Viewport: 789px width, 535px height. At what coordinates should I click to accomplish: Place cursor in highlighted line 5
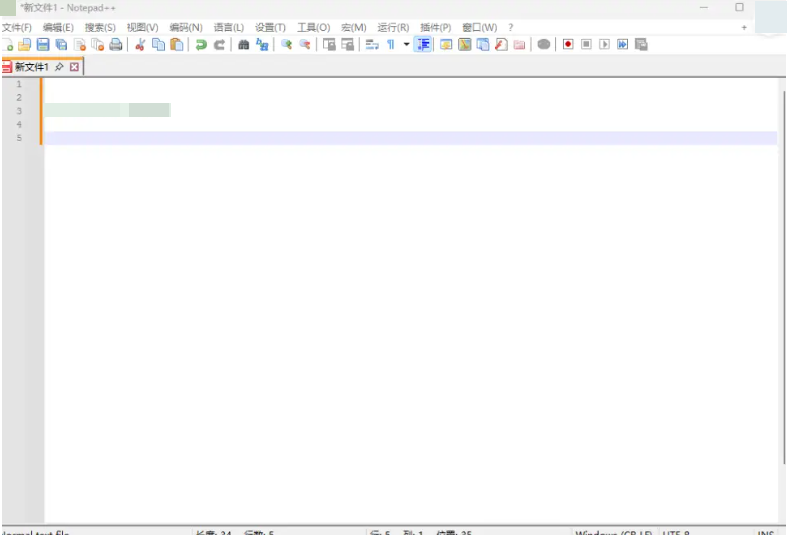pos(410,138)
